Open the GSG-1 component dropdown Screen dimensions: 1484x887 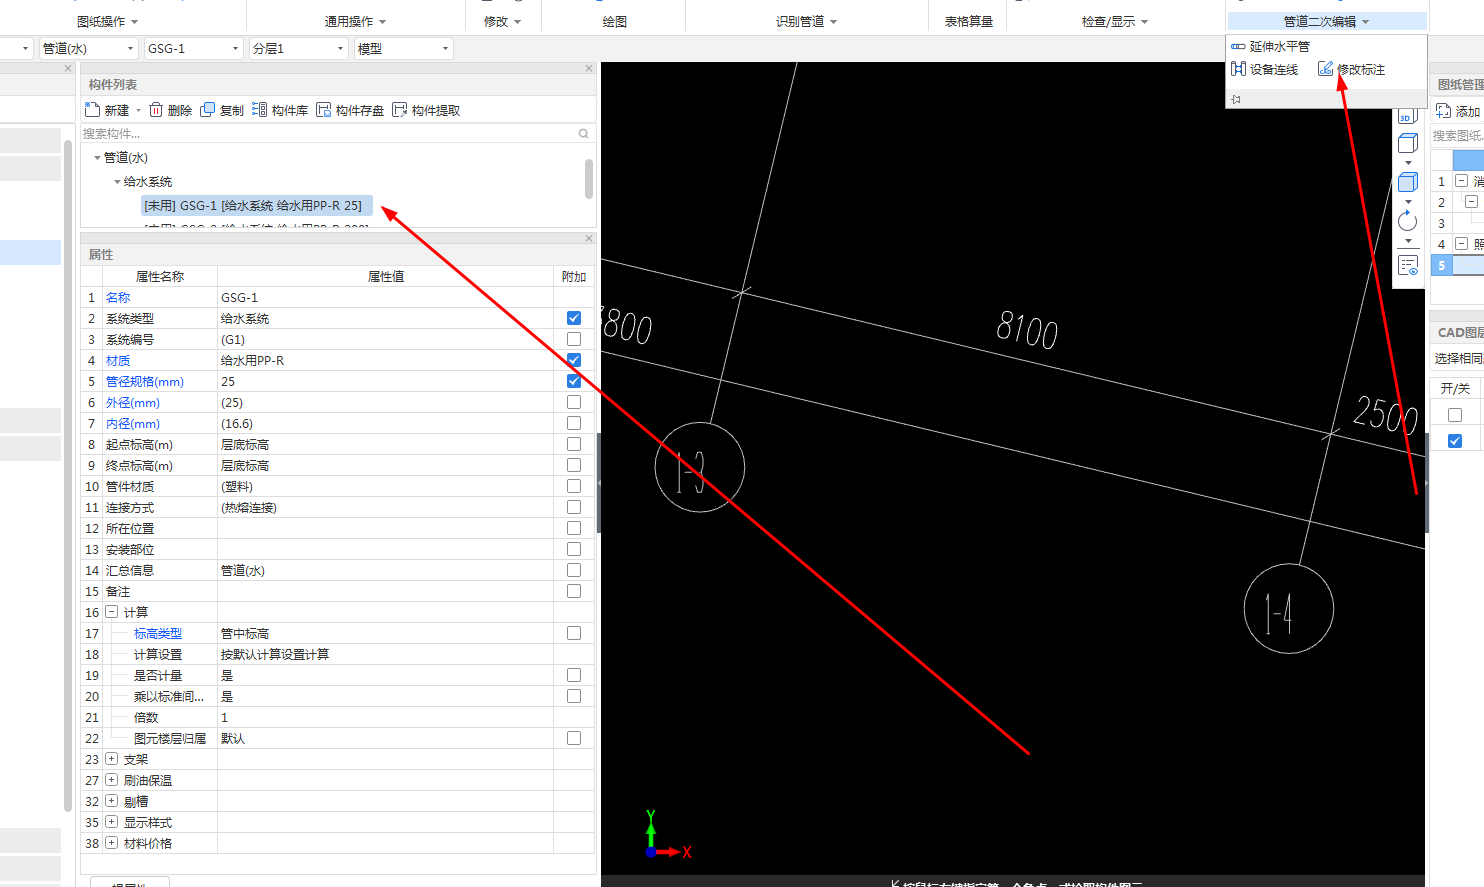(x=194, y=48)
